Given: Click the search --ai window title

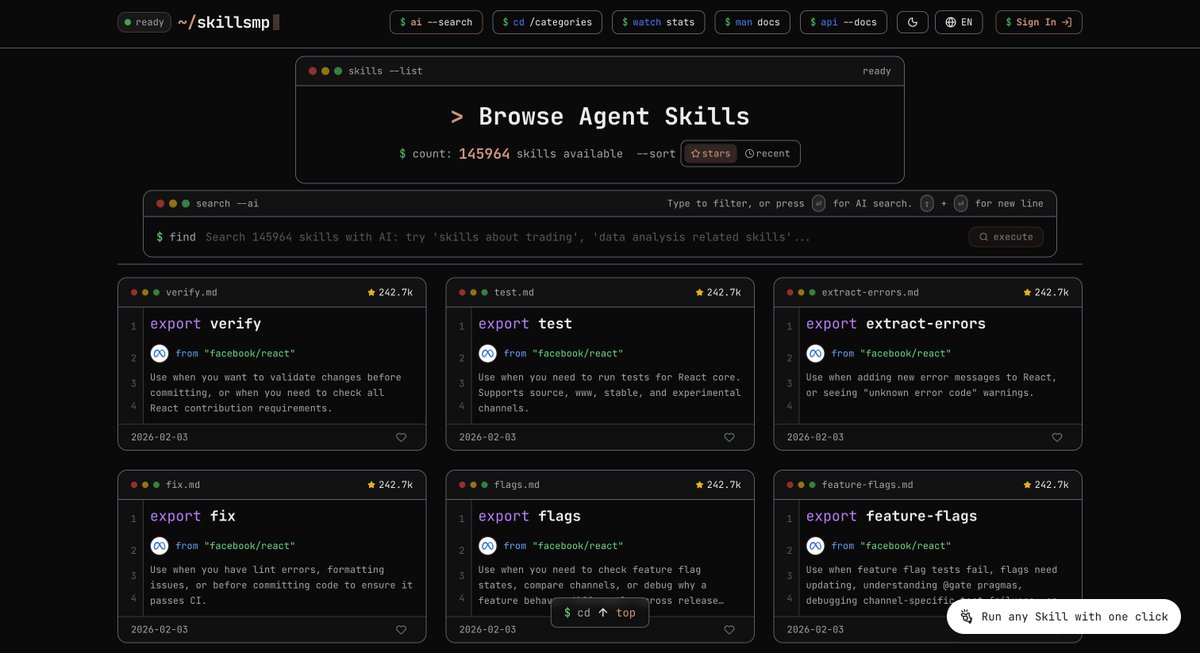Looking at the screenshot, I should tap(227, 203).
